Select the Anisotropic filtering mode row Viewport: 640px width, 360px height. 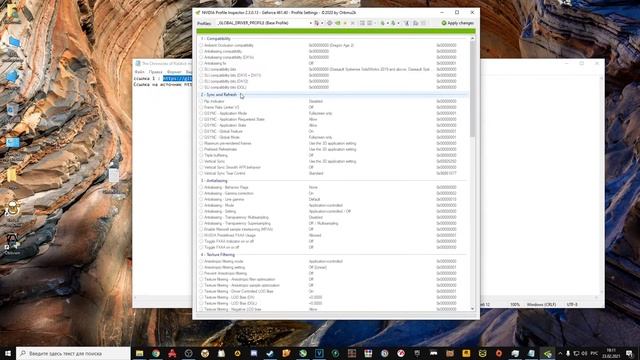click(x=333, y=261)
